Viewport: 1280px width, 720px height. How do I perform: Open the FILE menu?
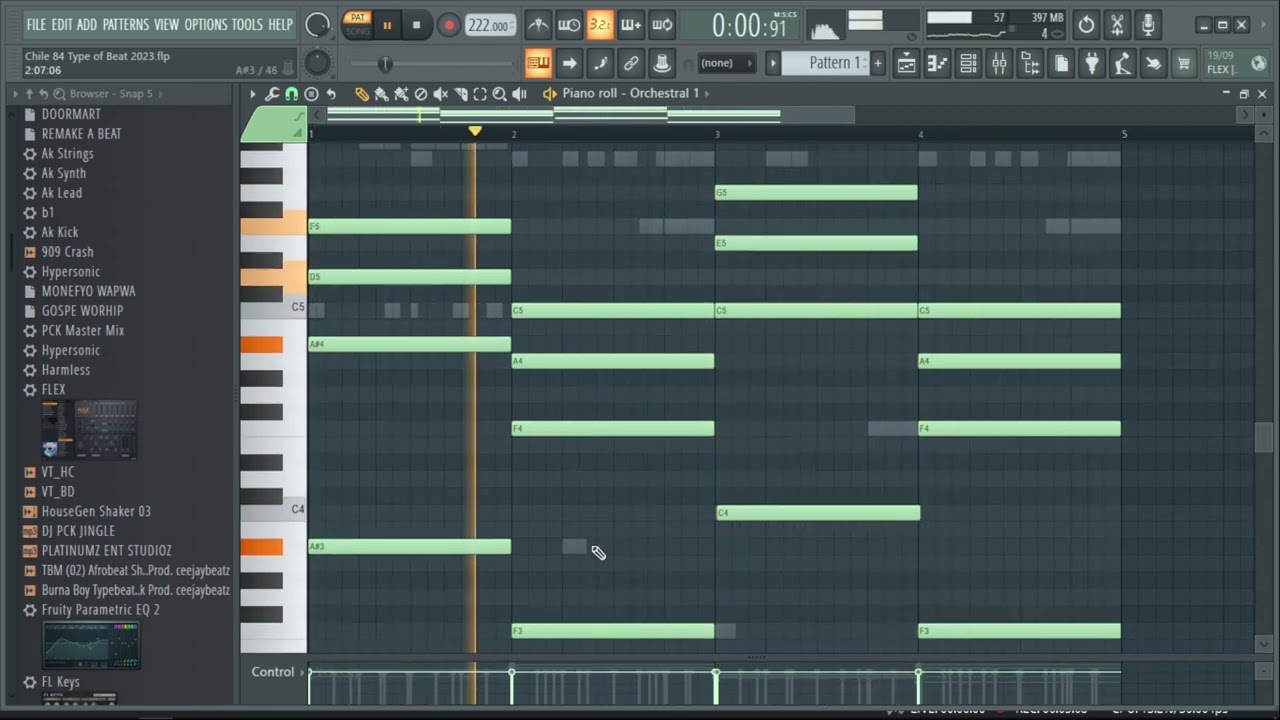(36, 25)
